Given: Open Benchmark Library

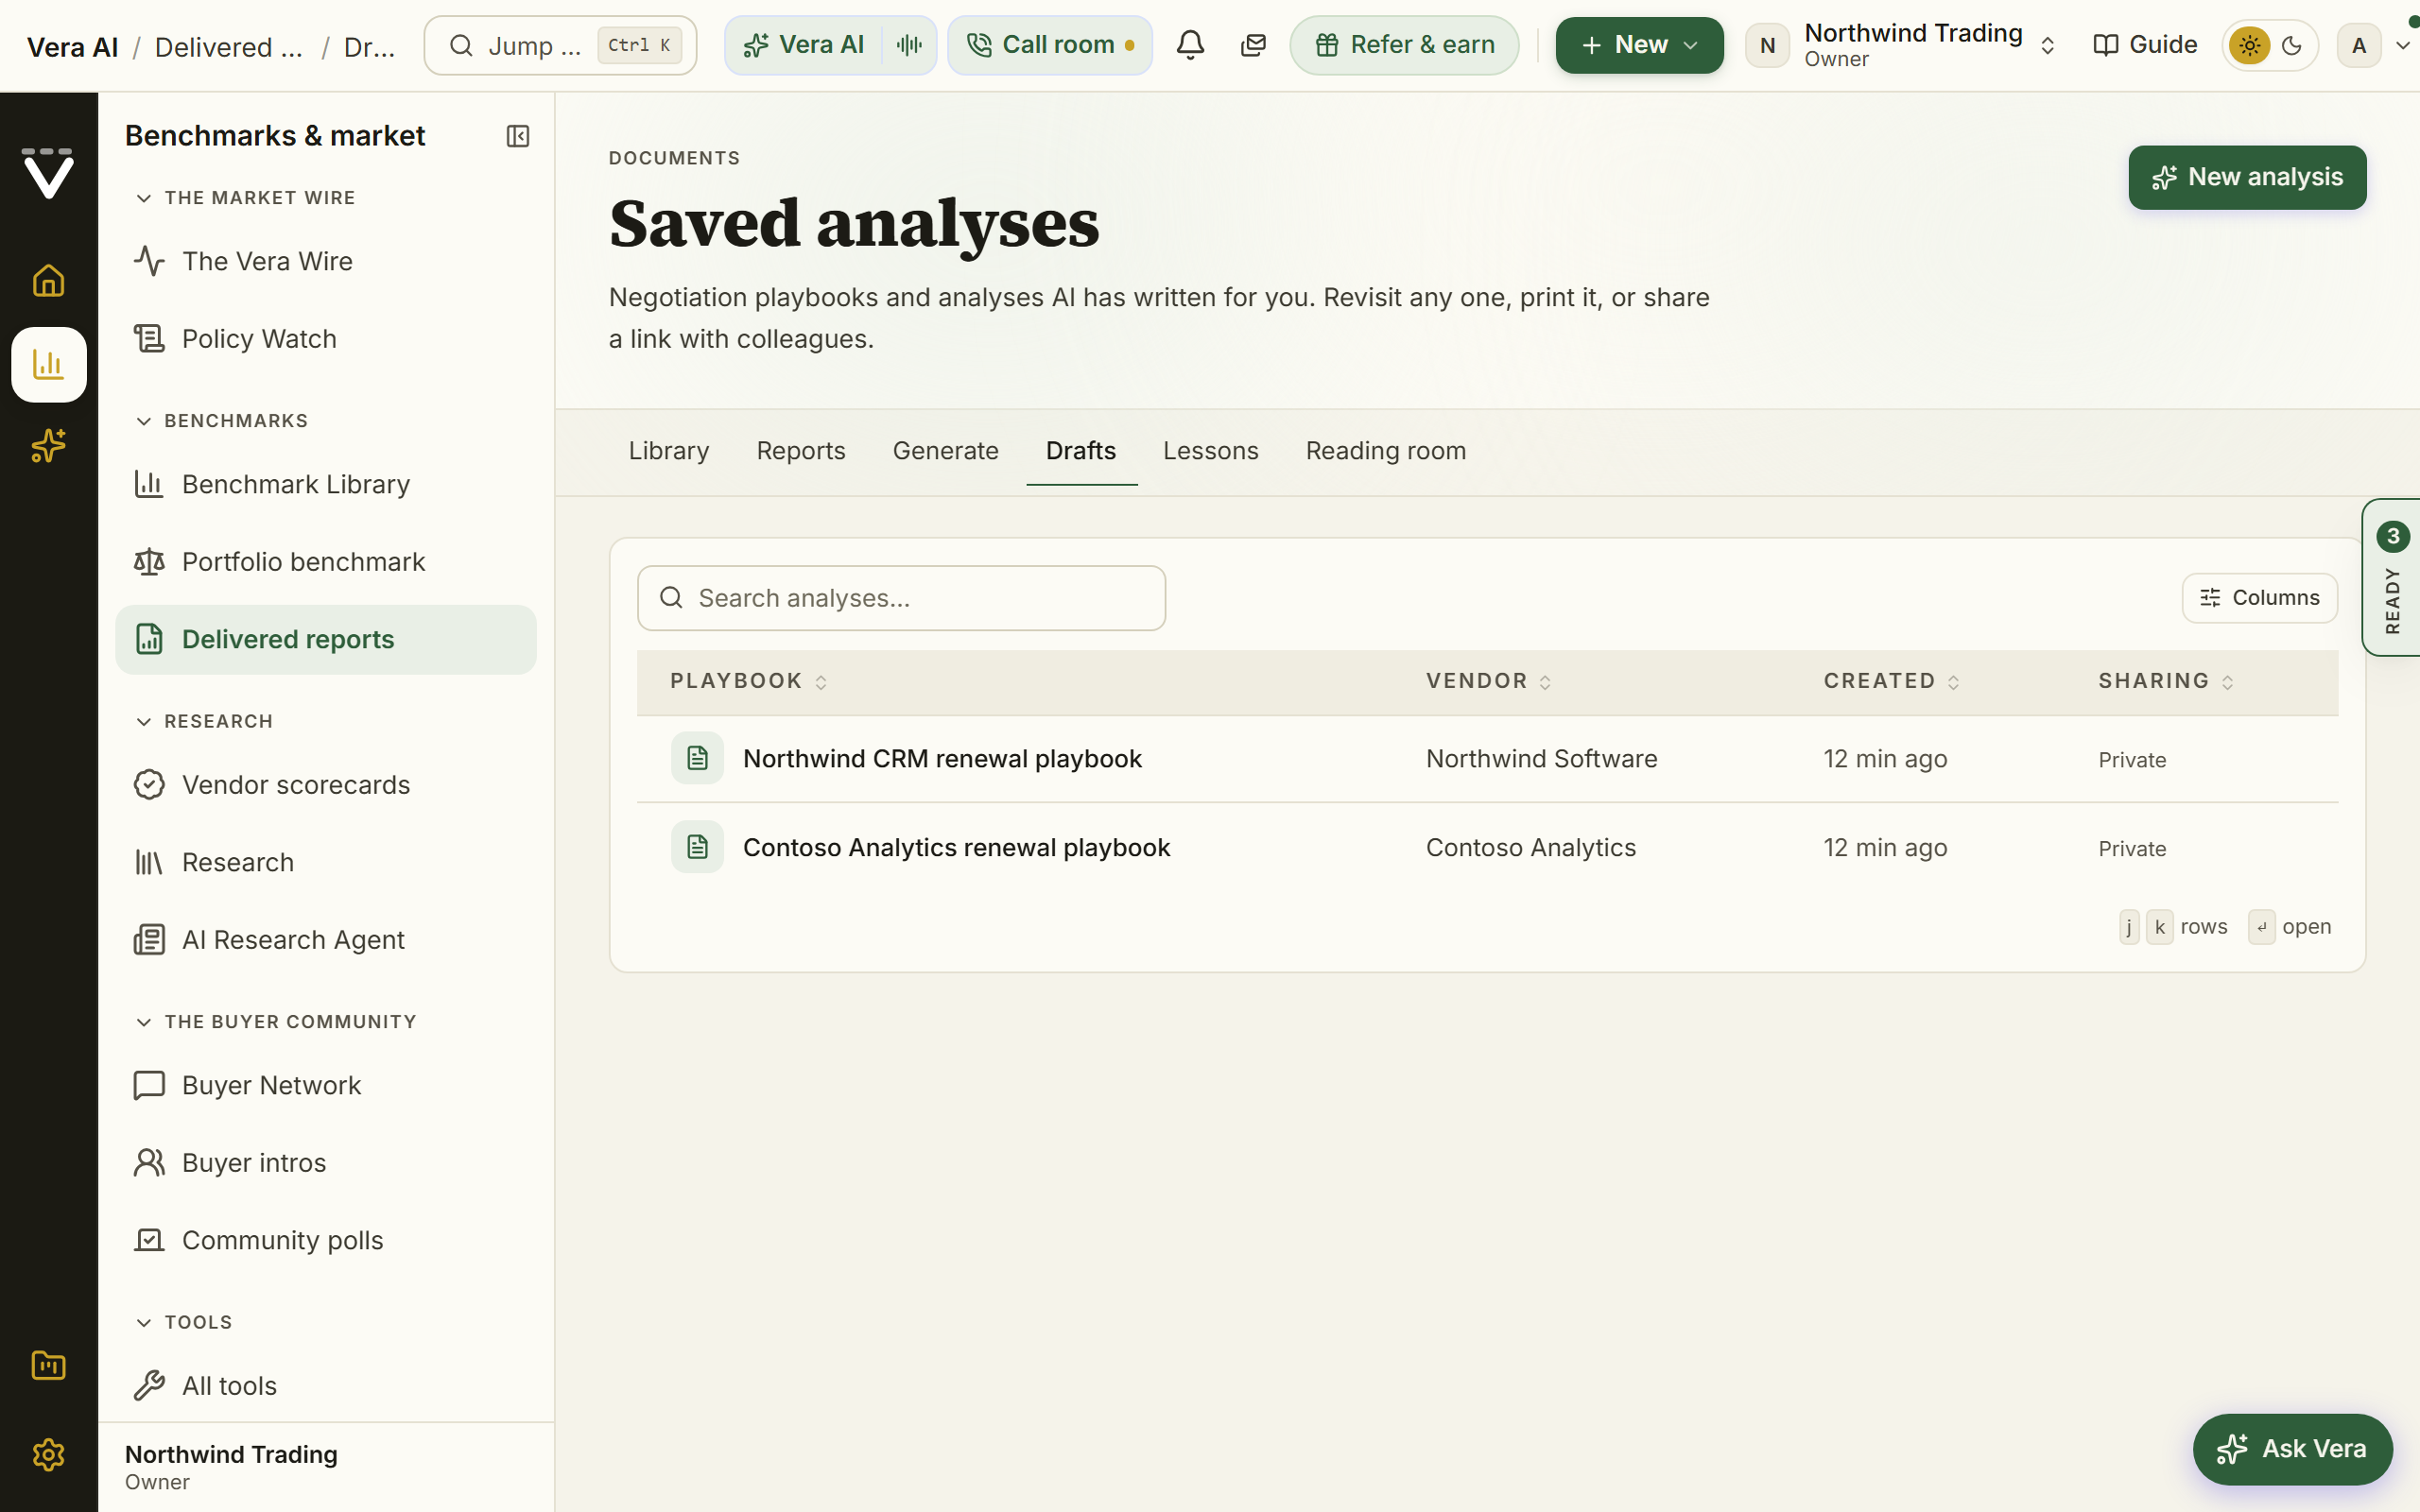Looking at the screenshot, I should pos(326,484).
